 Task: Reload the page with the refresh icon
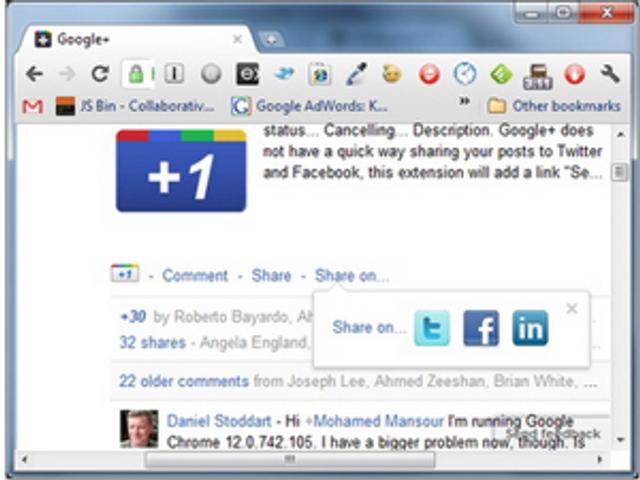100,74
